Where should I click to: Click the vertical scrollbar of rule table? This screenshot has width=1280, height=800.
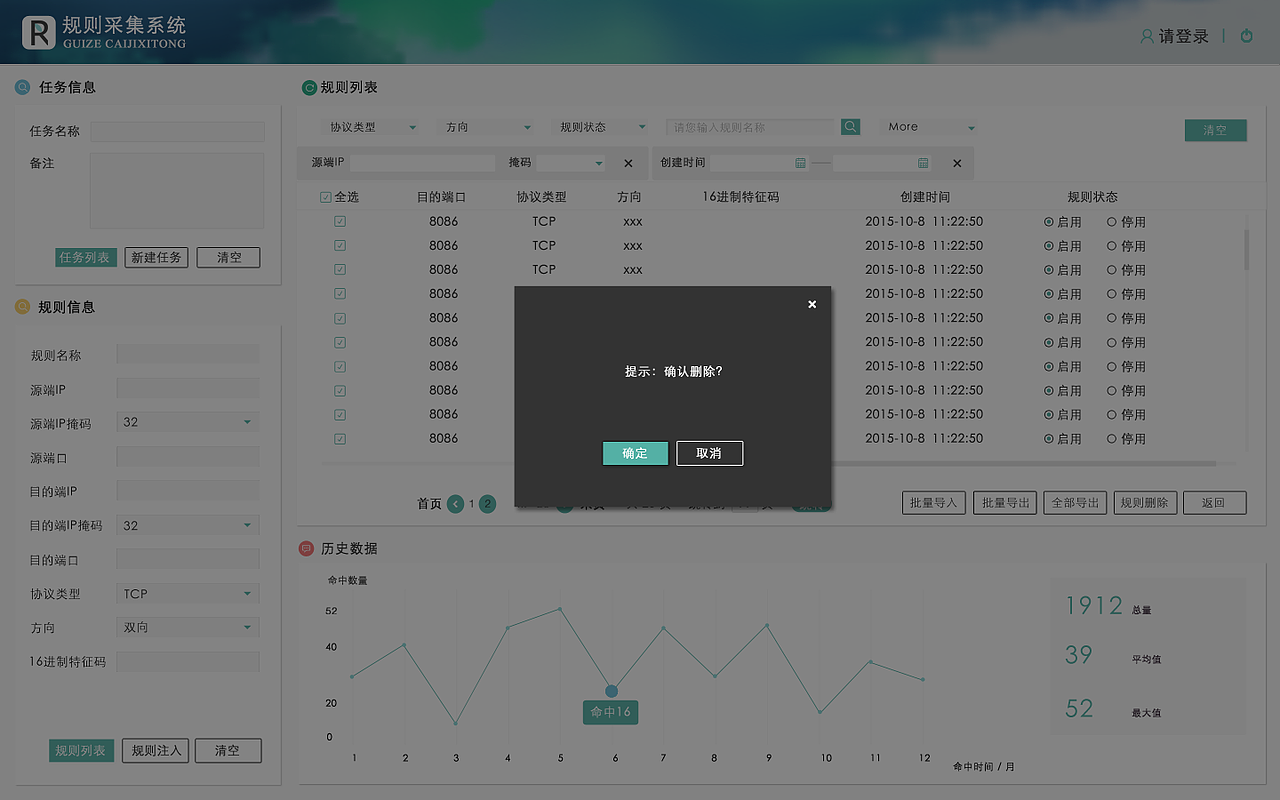point(1246,249)
